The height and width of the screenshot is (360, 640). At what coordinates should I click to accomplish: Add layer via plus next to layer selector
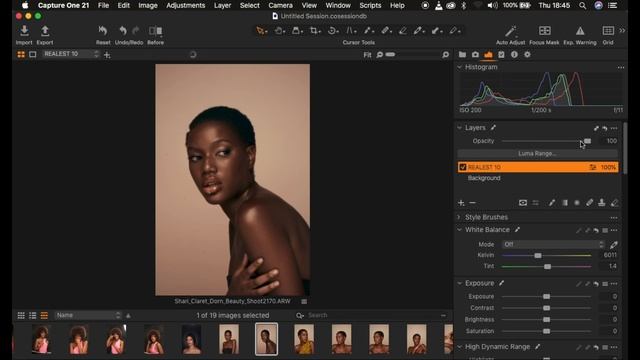coord(107,55)
